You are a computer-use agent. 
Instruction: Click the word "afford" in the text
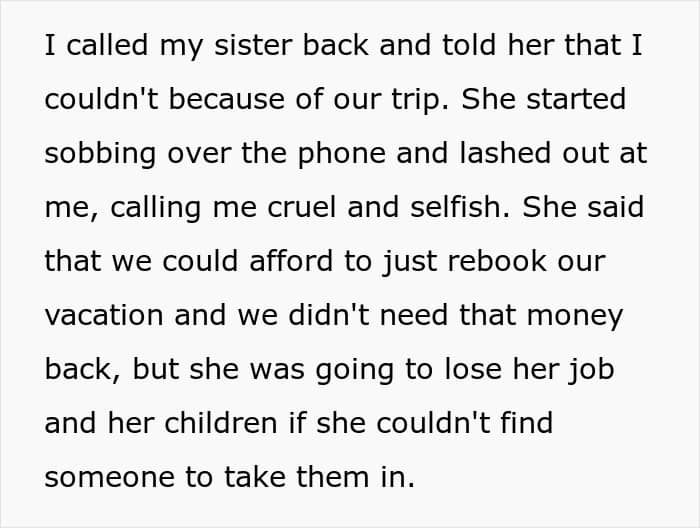pyautogui.click(x=291, y=261)
